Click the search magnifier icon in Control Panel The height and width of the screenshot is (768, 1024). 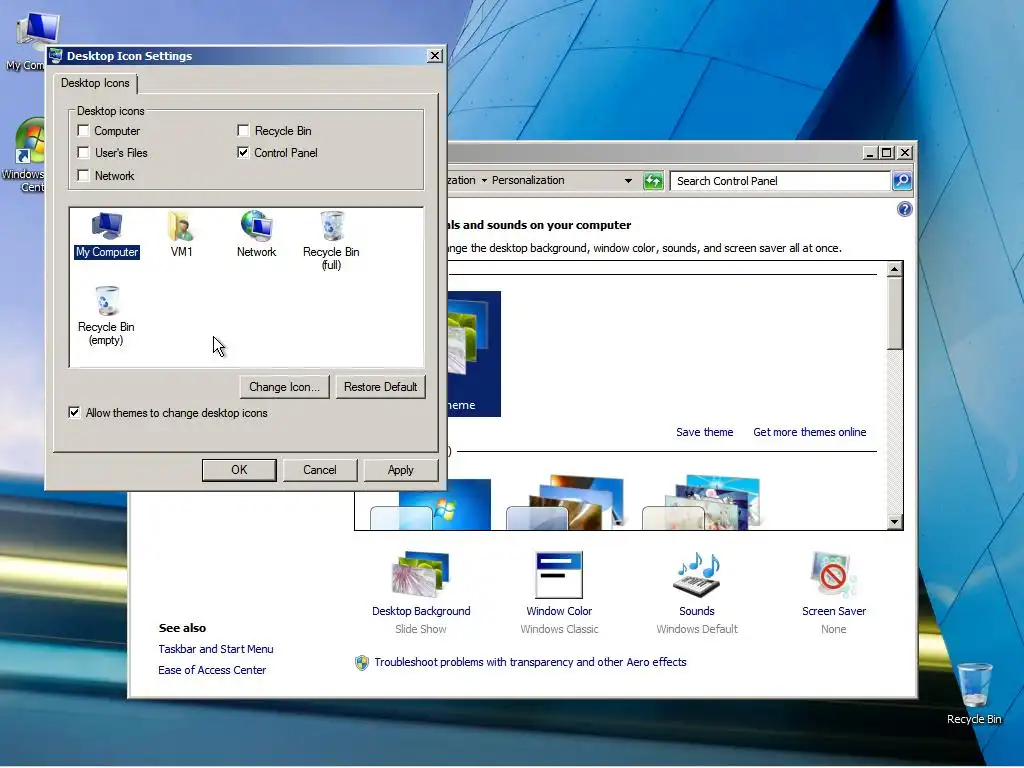[902, 181]
